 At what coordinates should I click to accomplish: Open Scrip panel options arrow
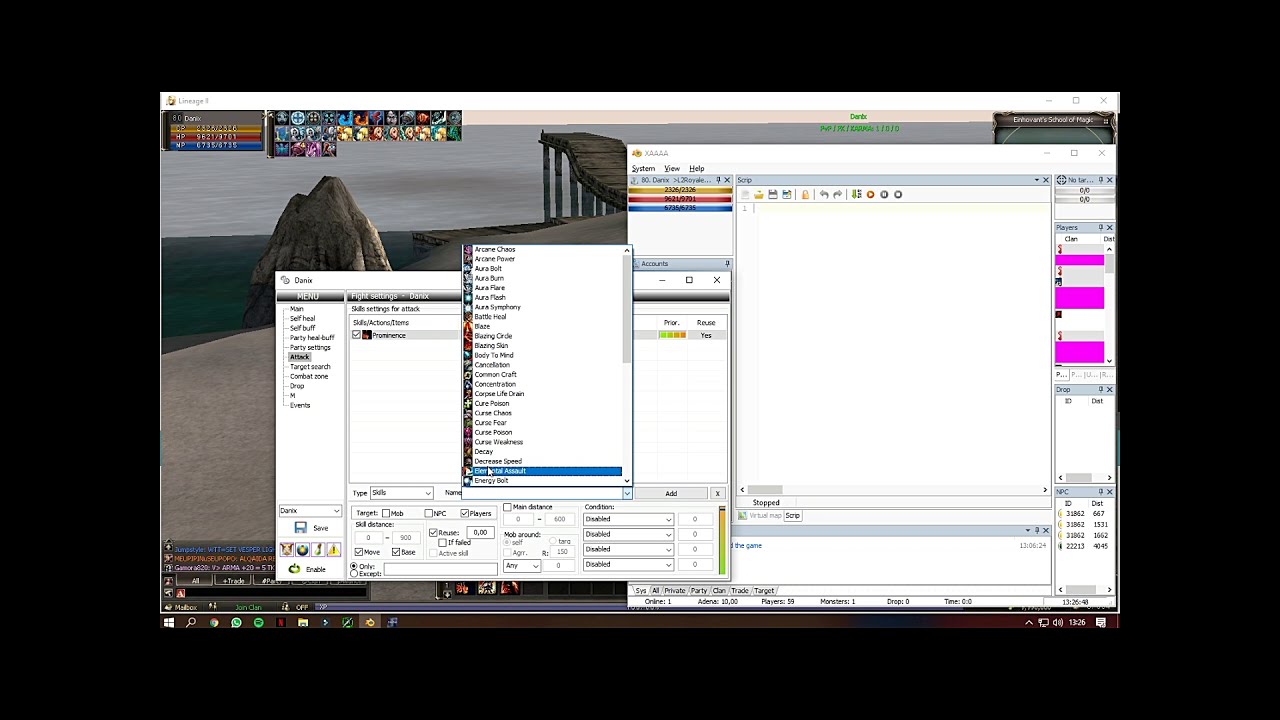1036,180
